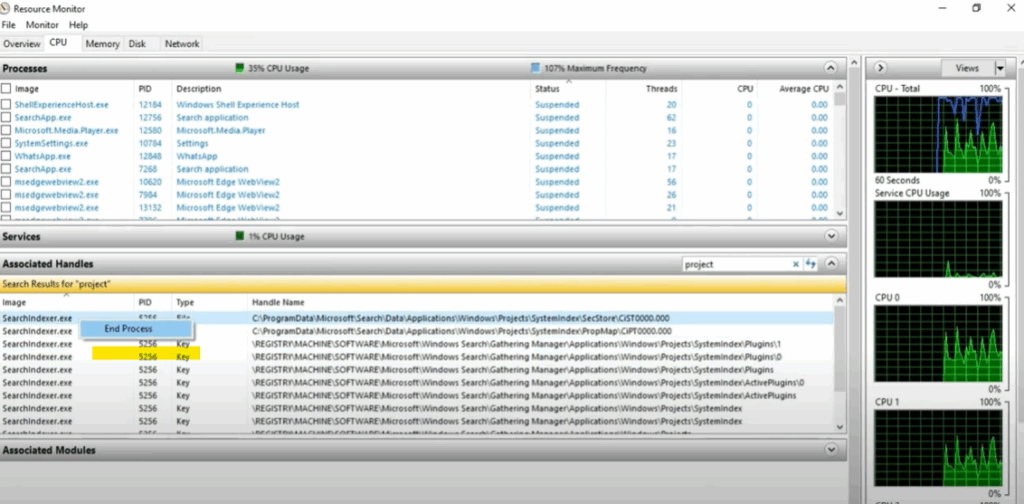The width and height of the screenshot is (1024, 504).
Task: Switch to the Memory tab
Action: coord(102,44)
